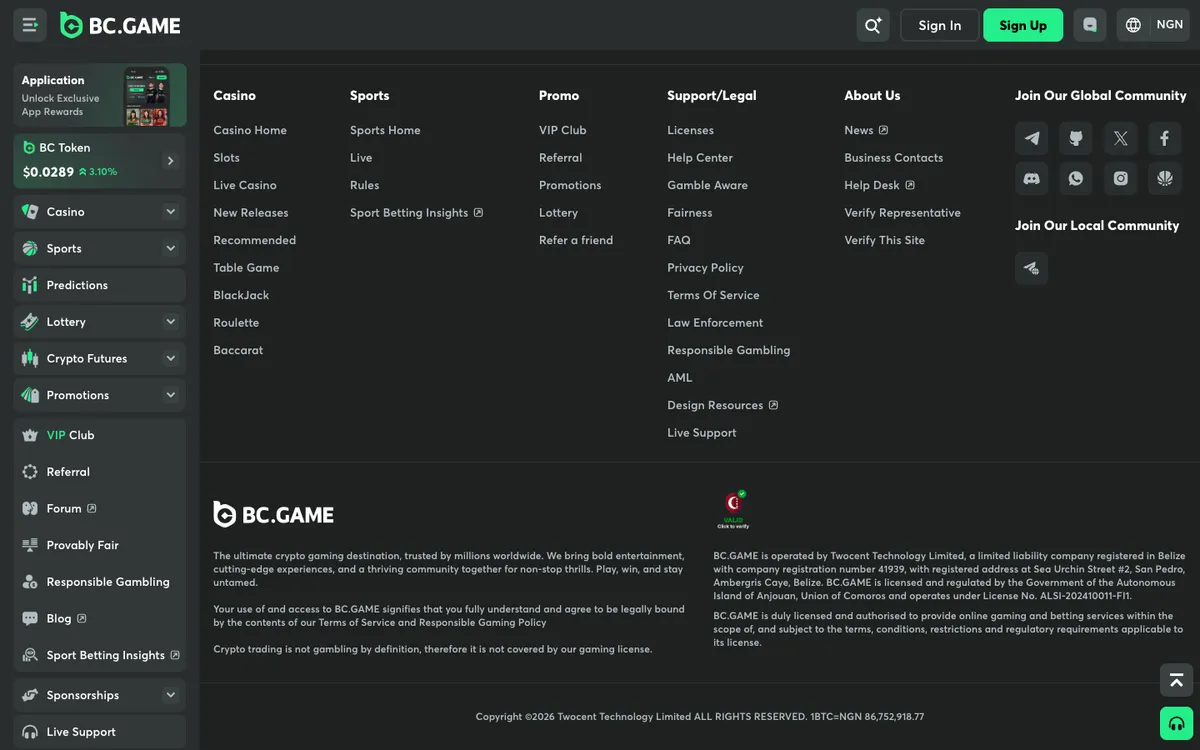This screenshot has height=750, width=1200.
Task: Open the footer VIP Club link
Action: (x=562, y=130)
